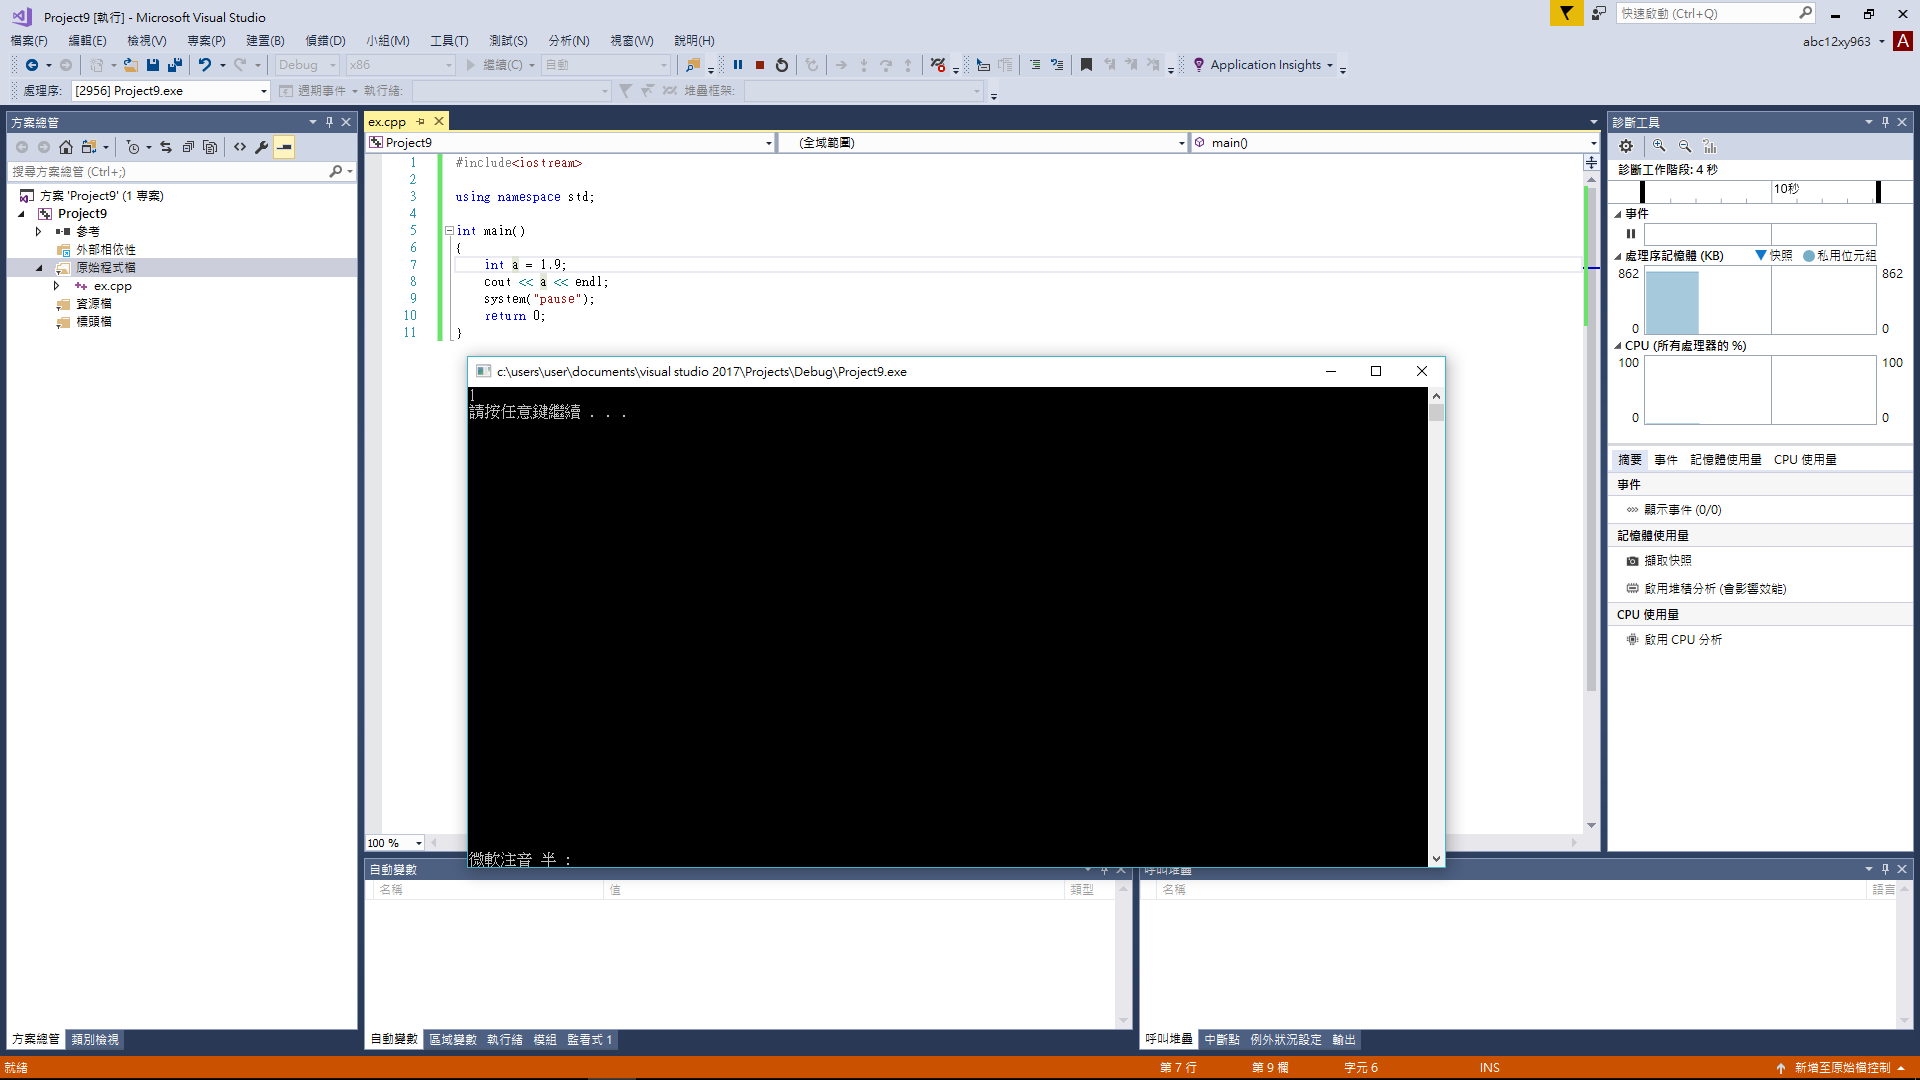The height and width of the screenshot is (1080, 1920).
Task: Toggle Preview Selected Items highlighted button
Action: coord(285,147)
